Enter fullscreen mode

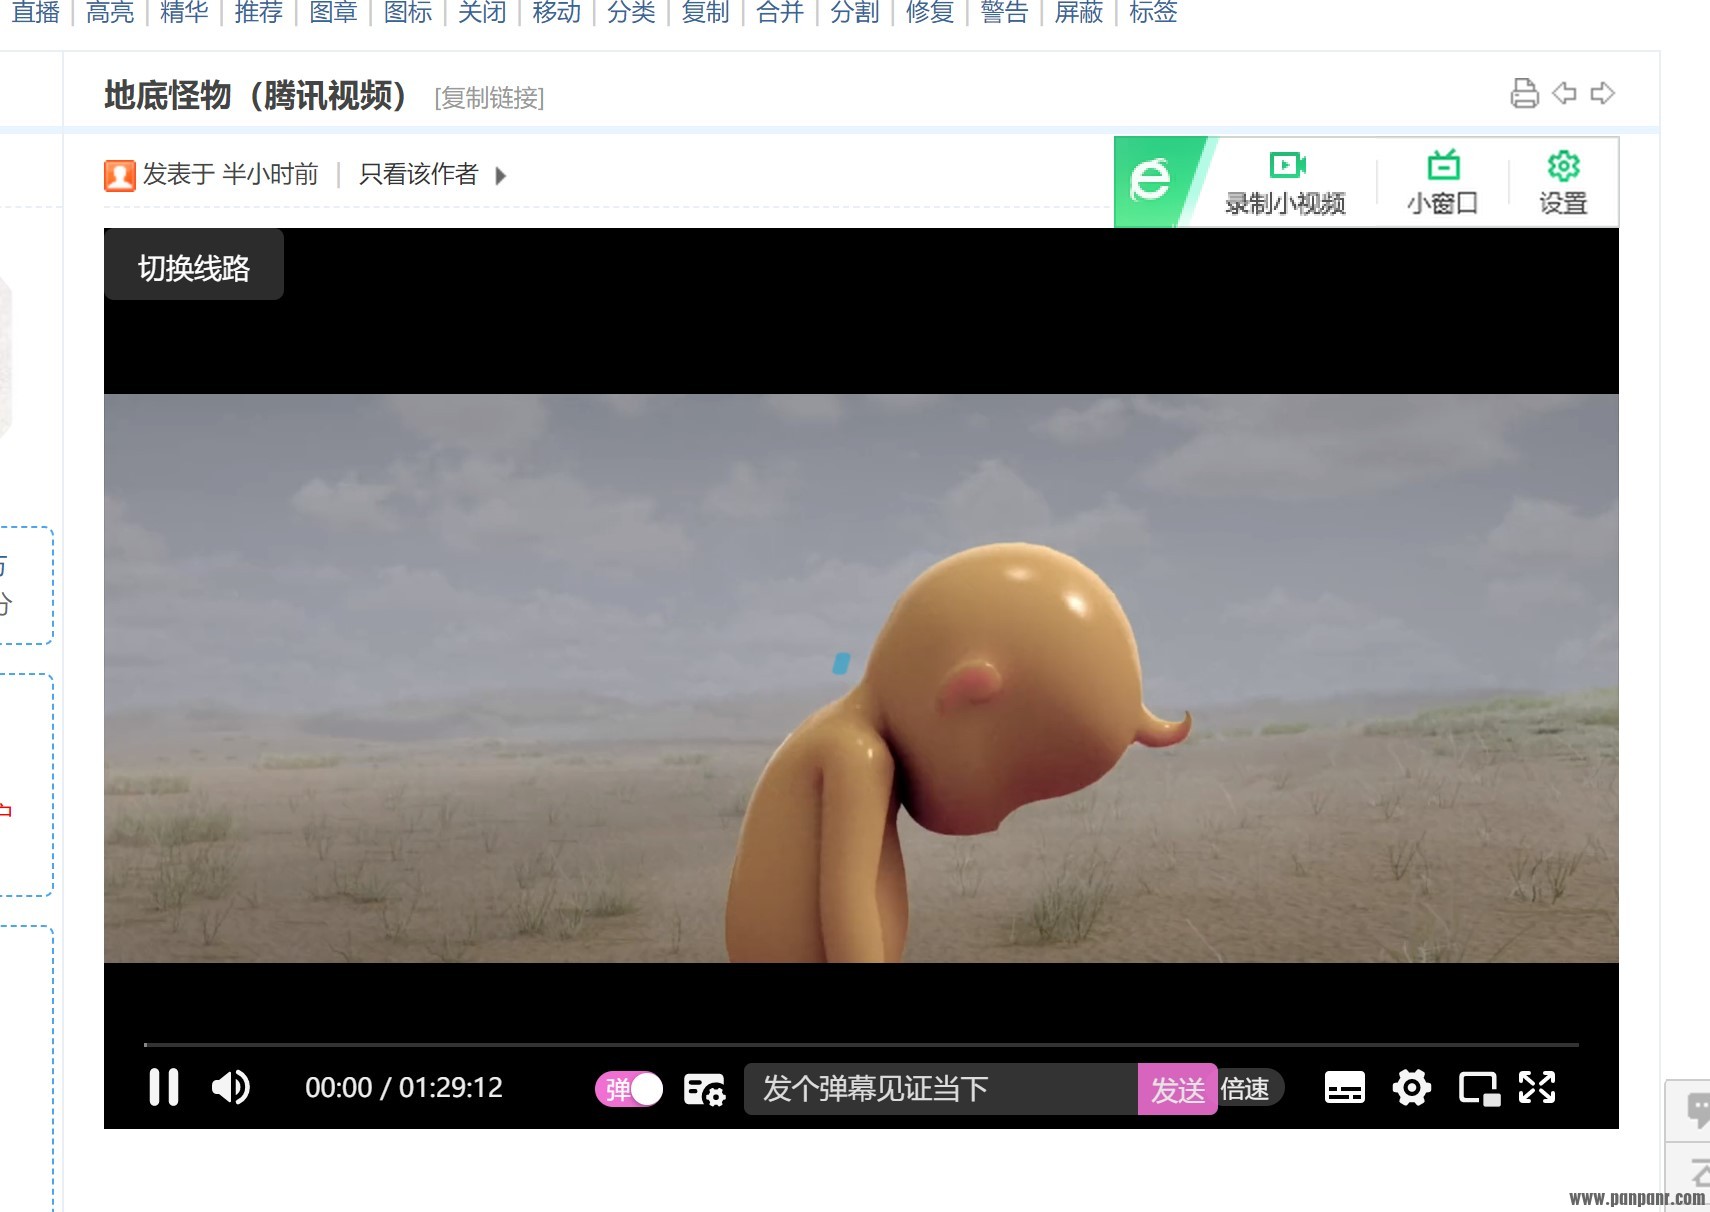point(1537,1087)
